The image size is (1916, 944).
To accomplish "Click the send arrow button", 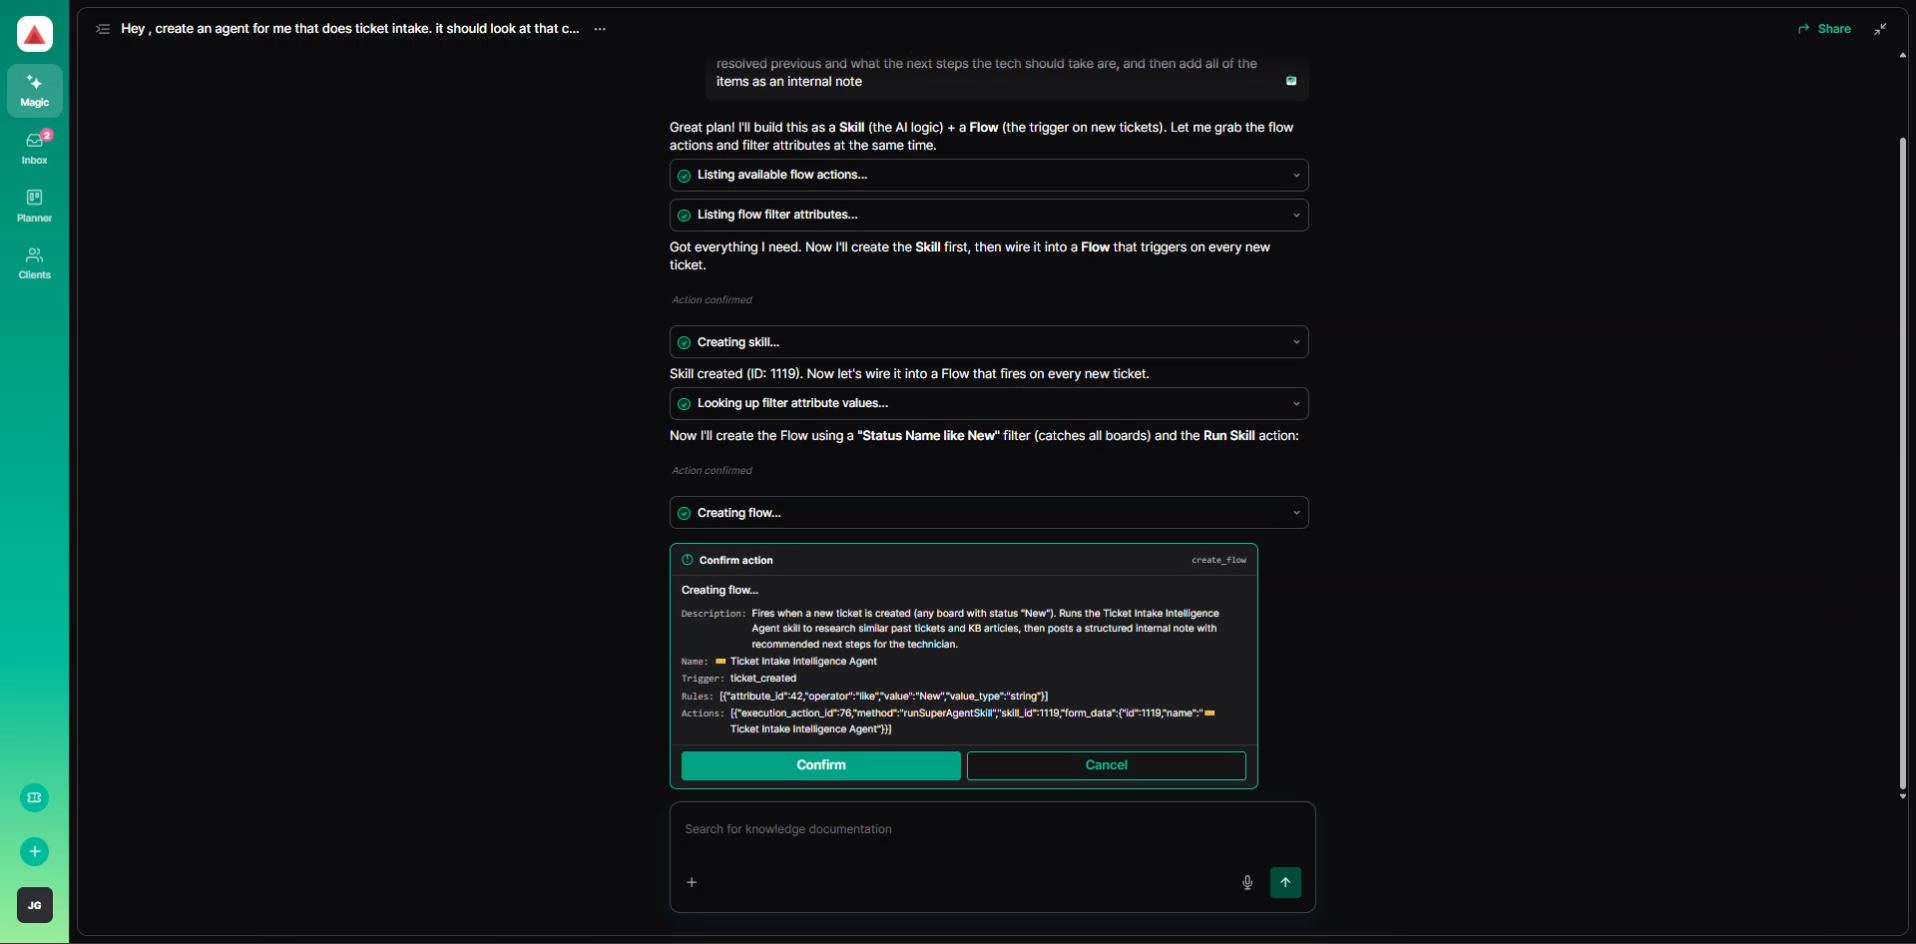I will 1285,882.
